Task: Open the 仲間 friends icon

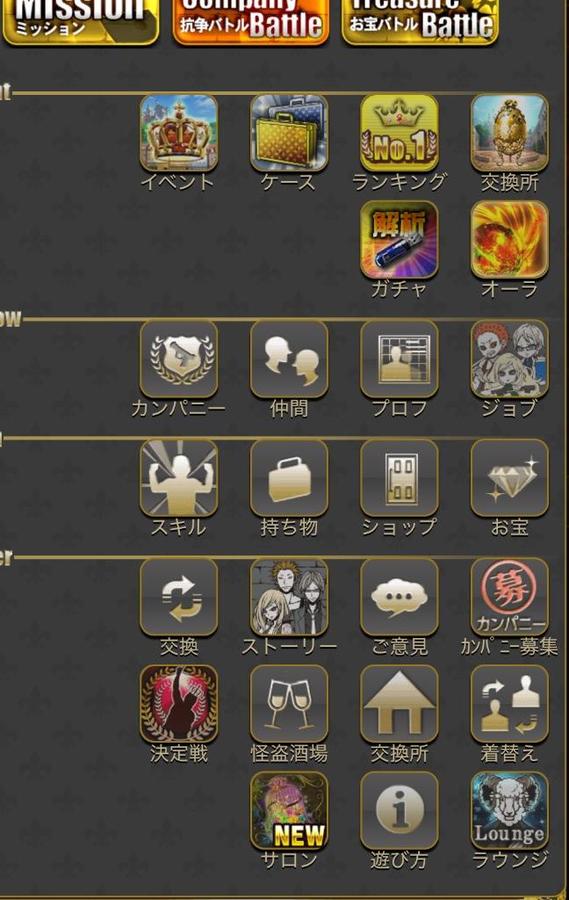Action: [289, 359]
